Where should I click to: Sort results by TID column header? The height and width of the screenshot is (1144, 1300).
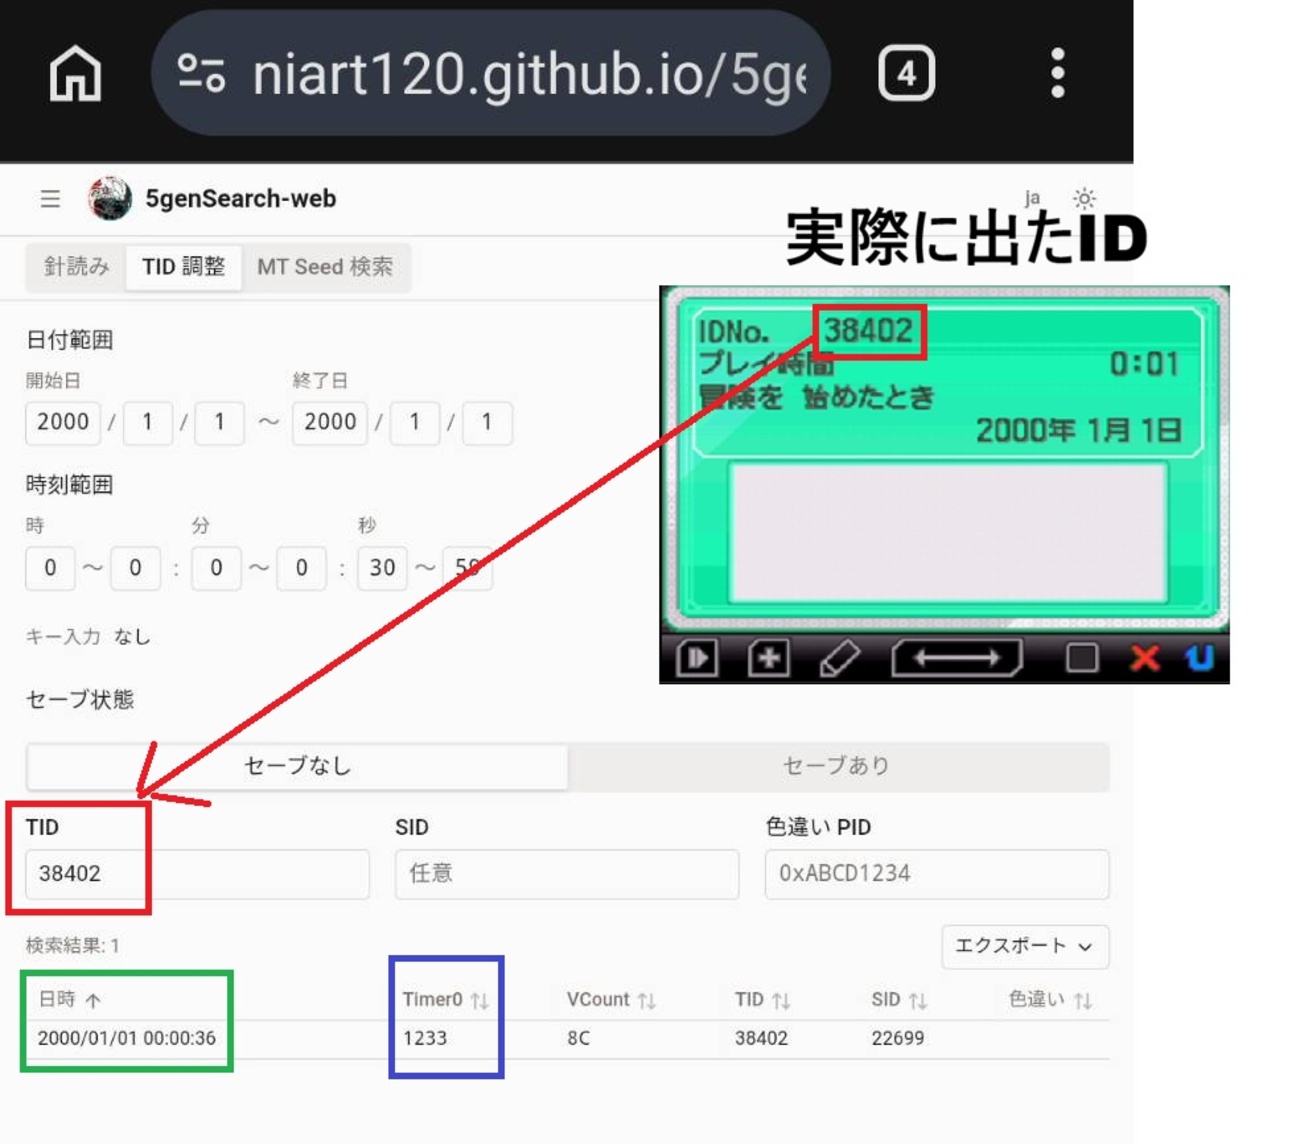click(762, 999)
